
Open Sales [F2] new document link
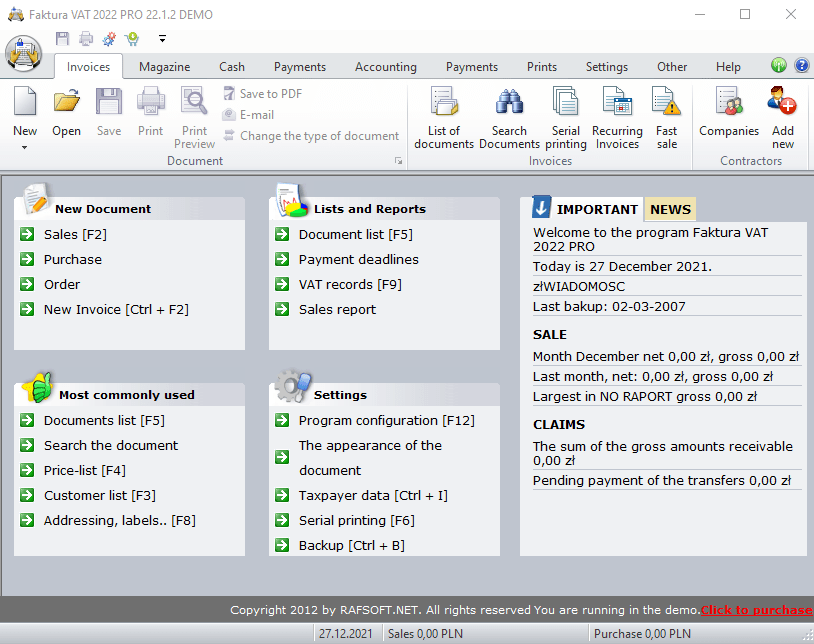75,234
